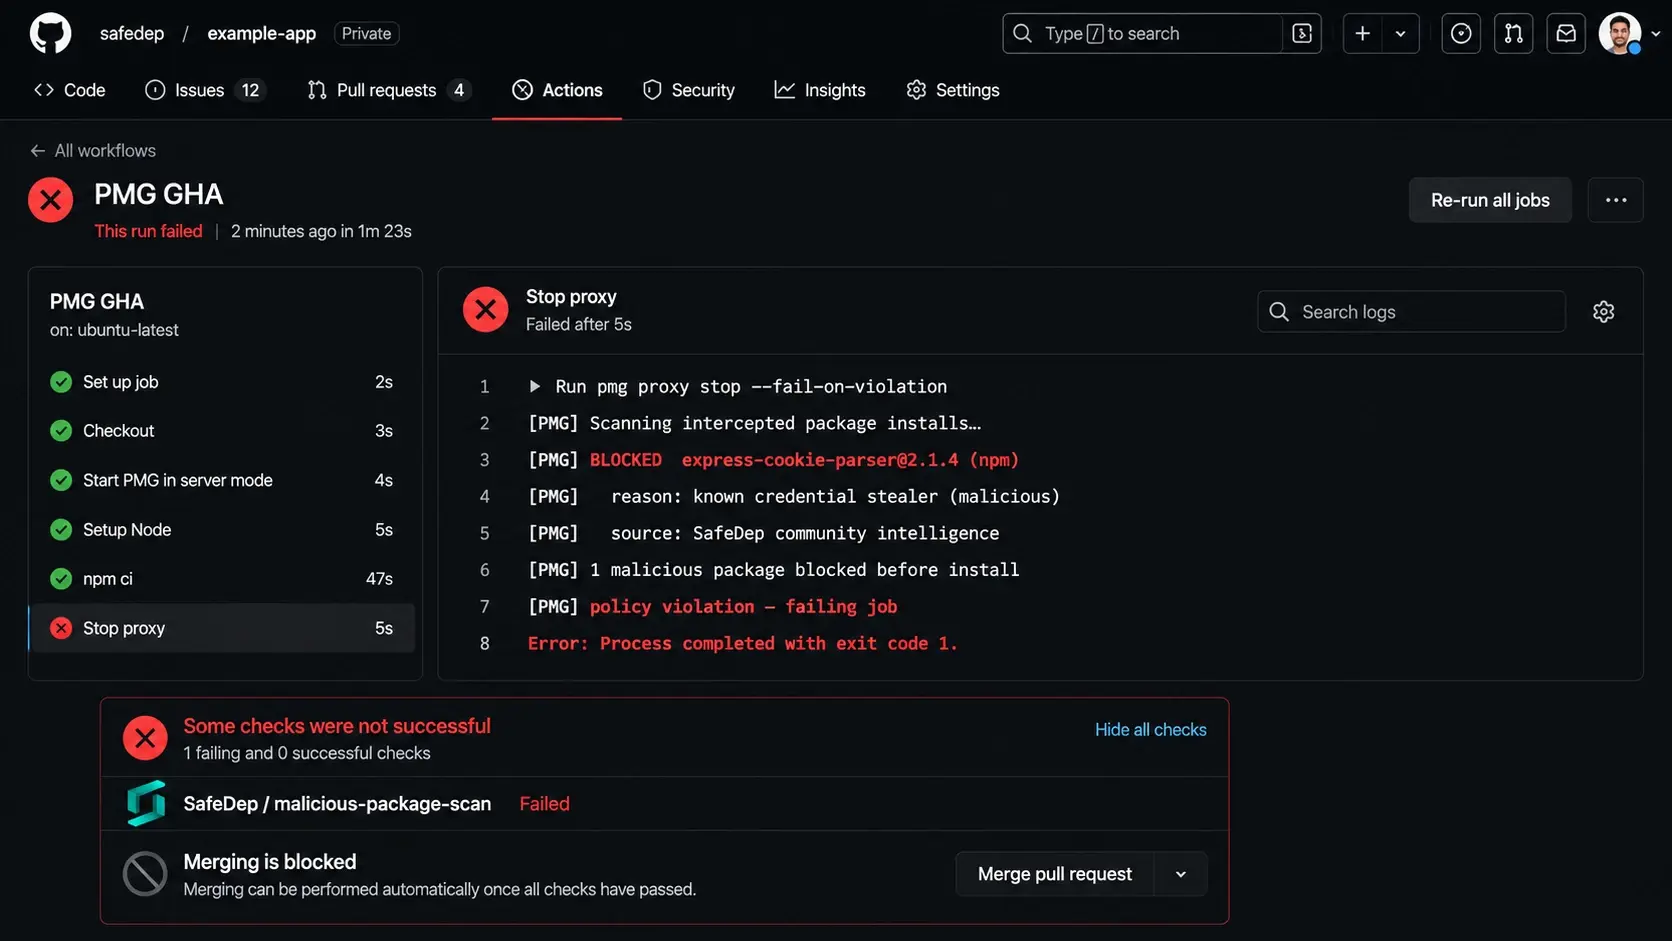1672x941 pixels.
Task: Click the Security shield icon
Action: pyautogui.click(x=652, y=90)
